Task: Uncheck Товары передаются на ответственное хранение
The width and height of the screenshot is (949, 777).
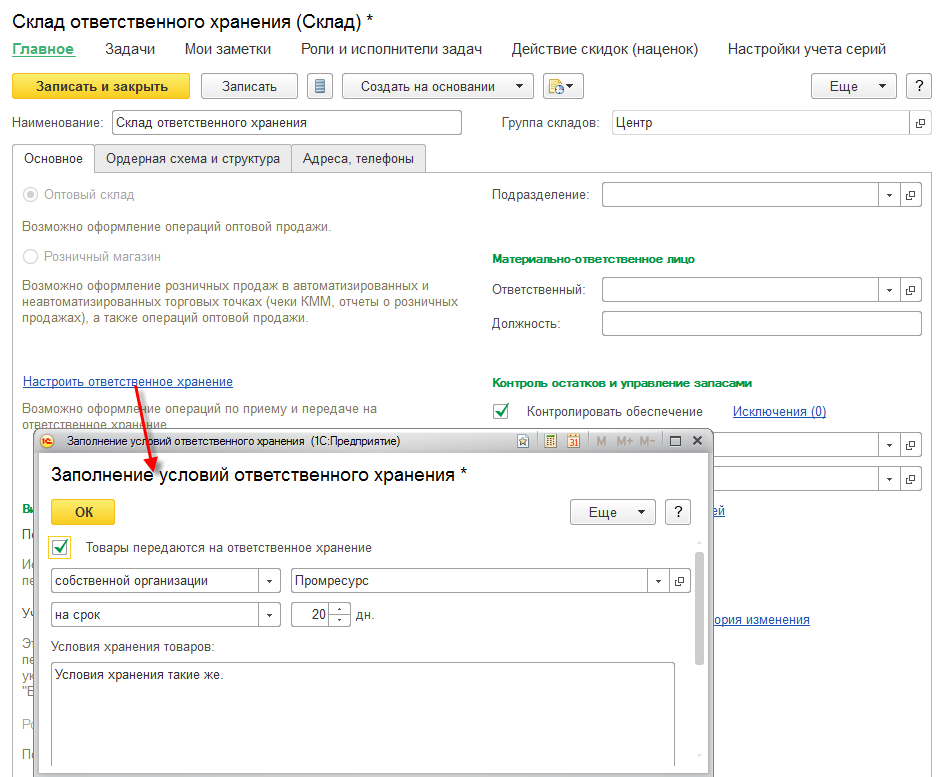Action: point(61,548)
